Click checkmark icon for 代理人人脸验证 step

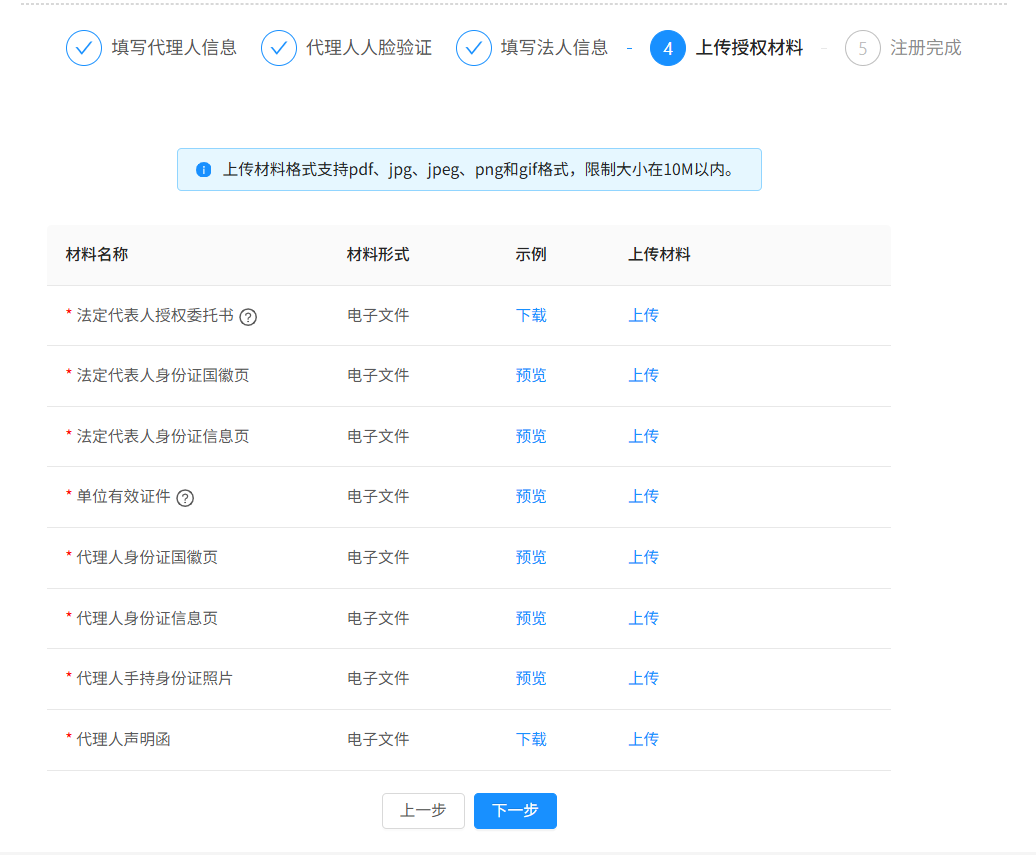(279, 48)
